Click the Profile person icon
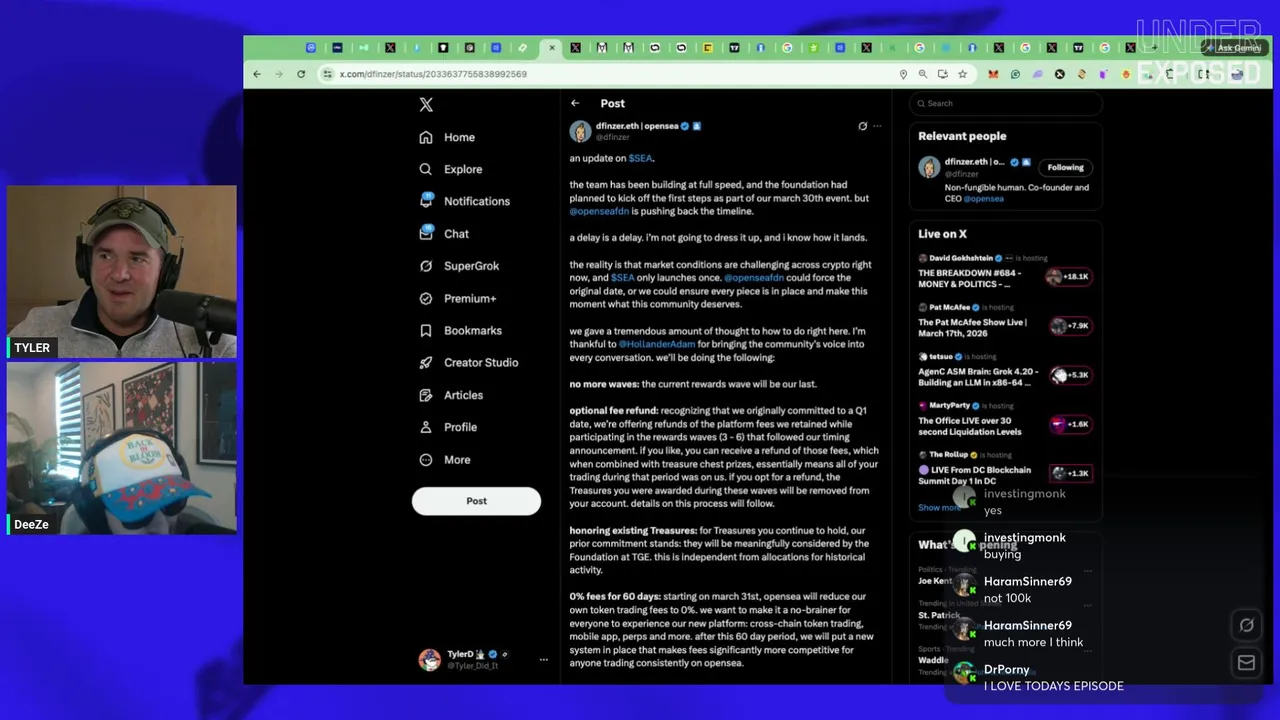 (x=426, y=427)
